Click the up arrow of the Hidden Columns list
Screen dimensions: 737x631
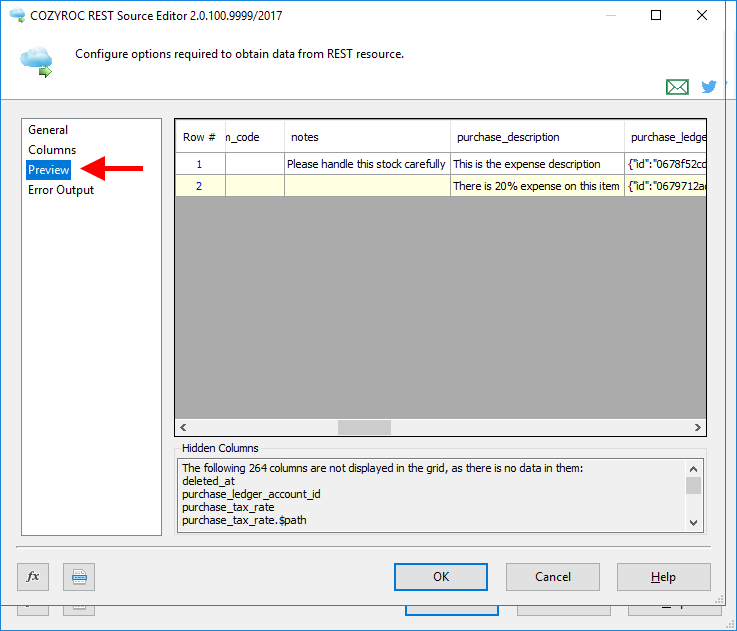693,469
